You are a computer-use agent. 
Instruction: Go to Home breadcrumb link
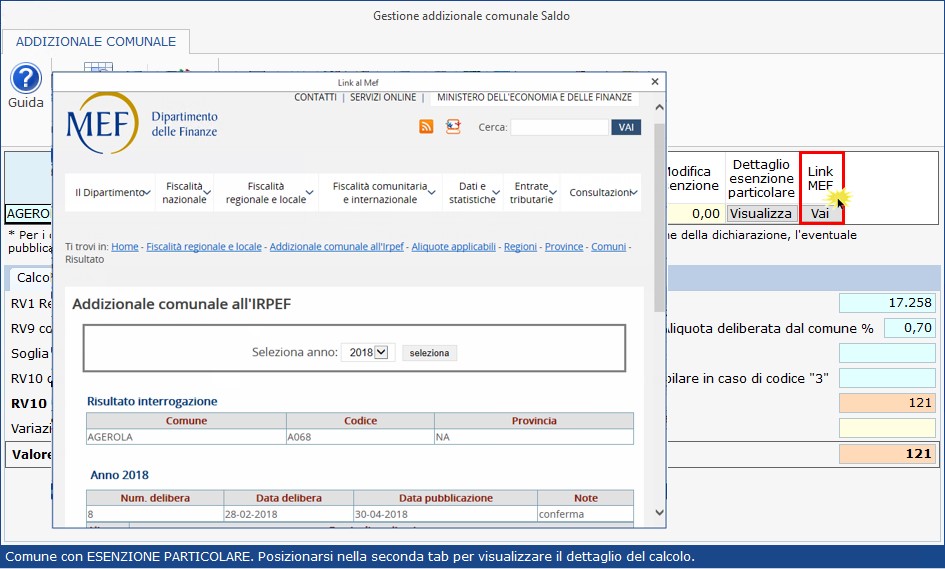[125, 247]
